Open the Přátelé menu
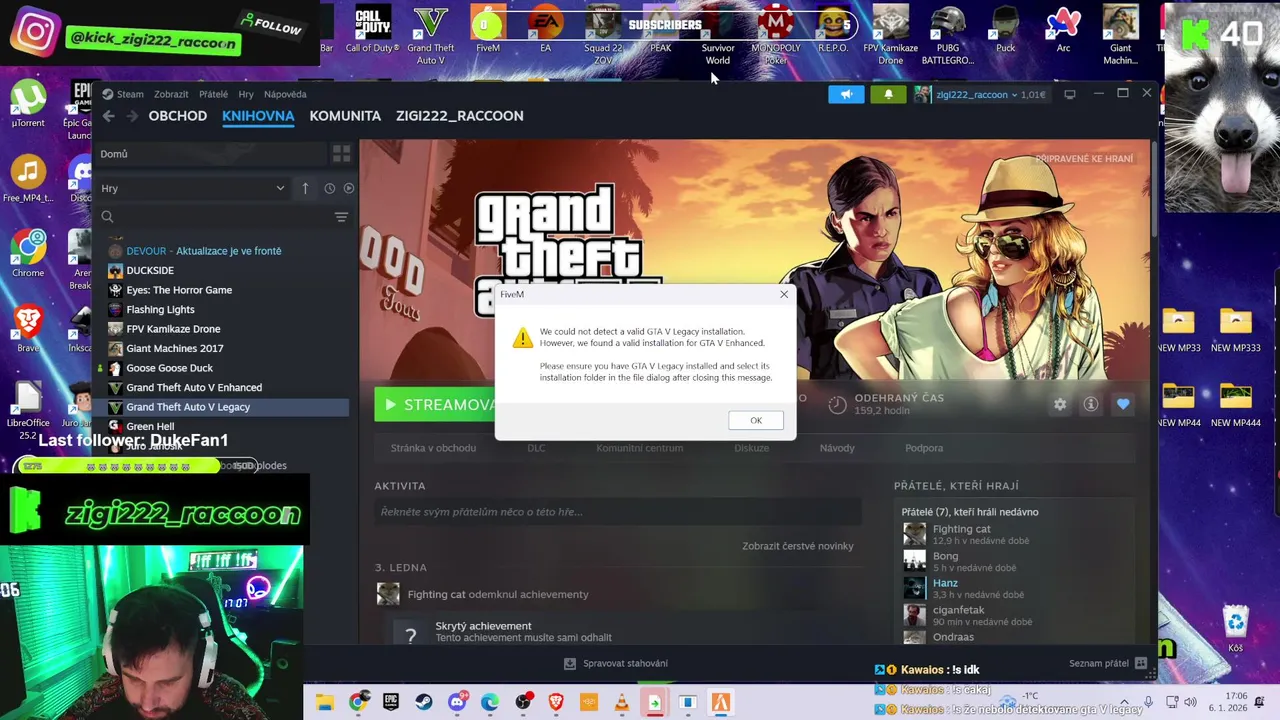This screenshot has width=1280, height=720. [213, 94]
